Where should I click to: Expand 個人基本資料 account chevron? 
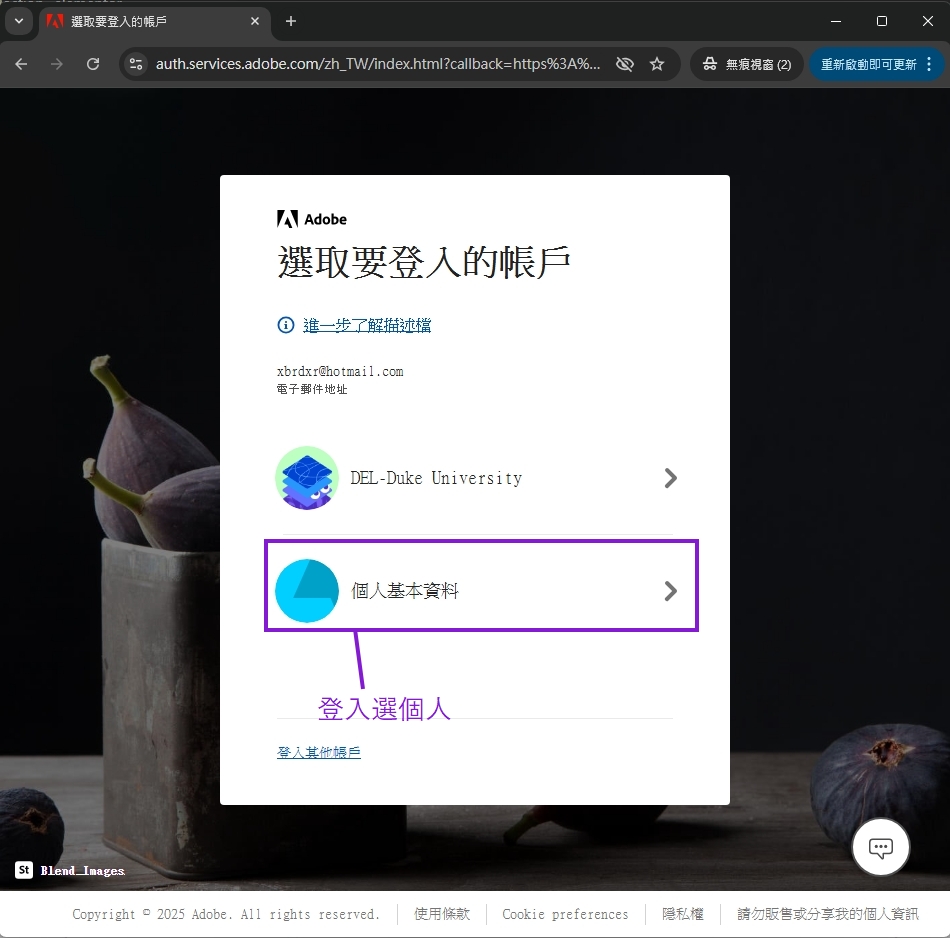tap(670, 591)
